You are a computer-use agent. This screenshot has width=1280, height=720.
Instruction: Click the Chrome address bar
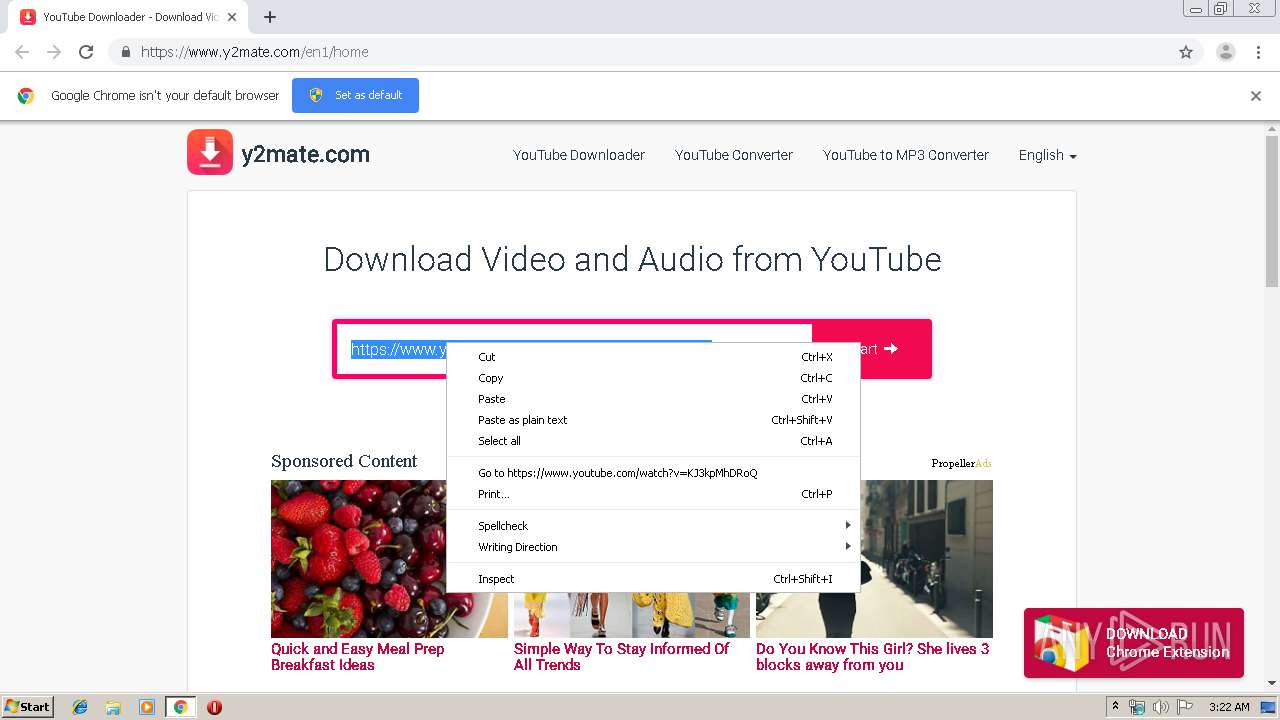pyautogui.click(x=640, y=52)
